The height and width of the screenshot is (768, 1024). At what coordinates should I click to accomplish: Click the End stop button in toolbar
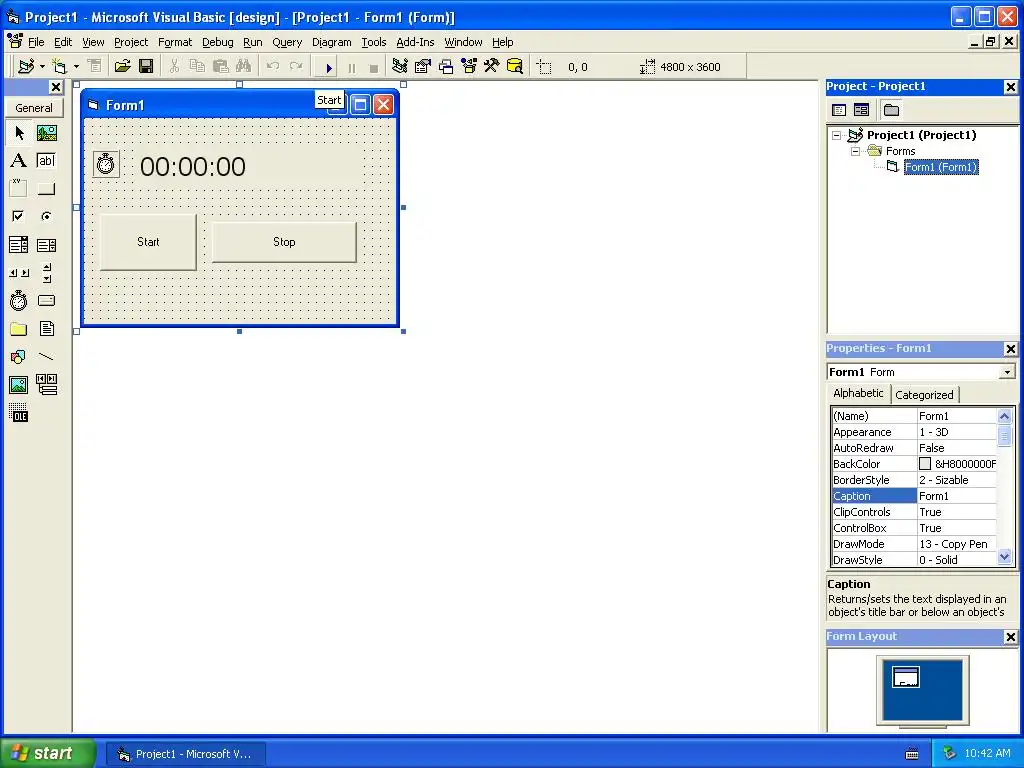374,67
